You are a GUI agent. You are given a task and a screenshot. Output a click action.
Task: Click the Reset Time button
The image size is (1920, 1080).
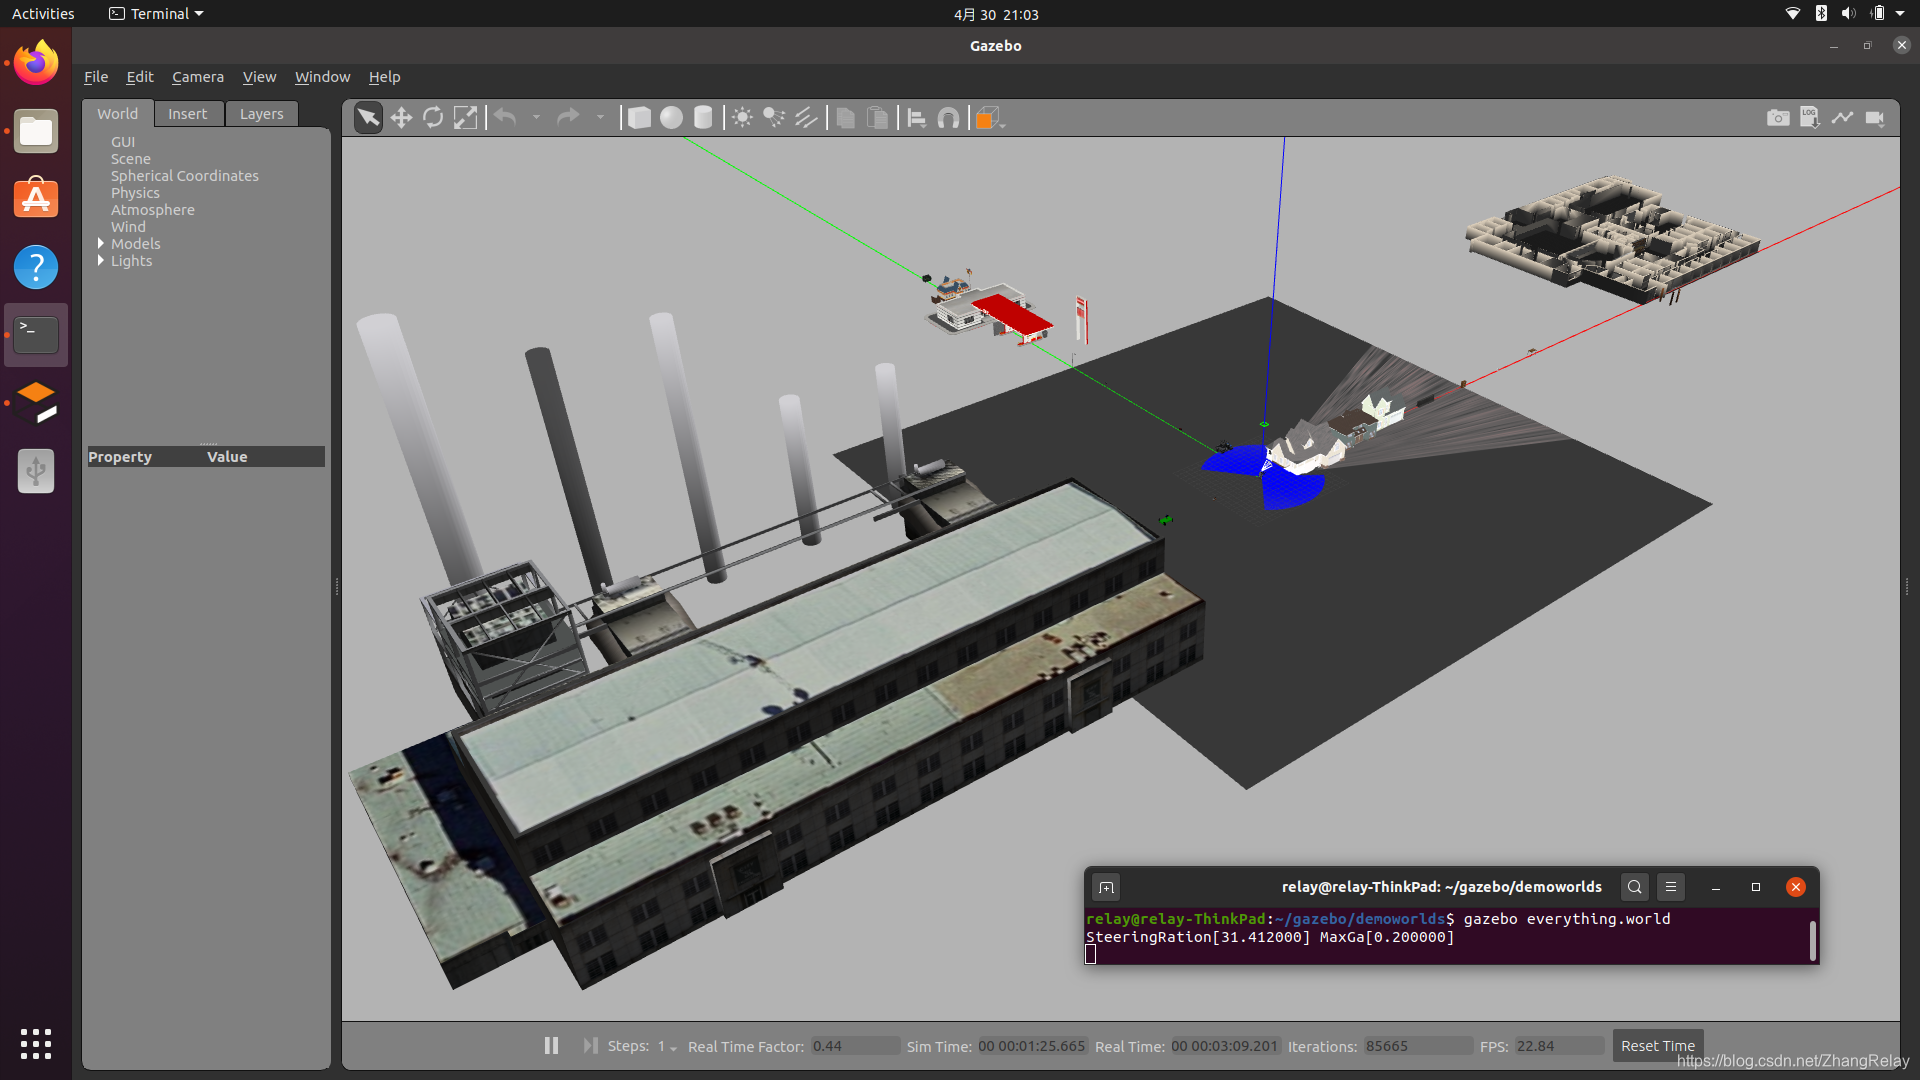click(1657, 1045)
